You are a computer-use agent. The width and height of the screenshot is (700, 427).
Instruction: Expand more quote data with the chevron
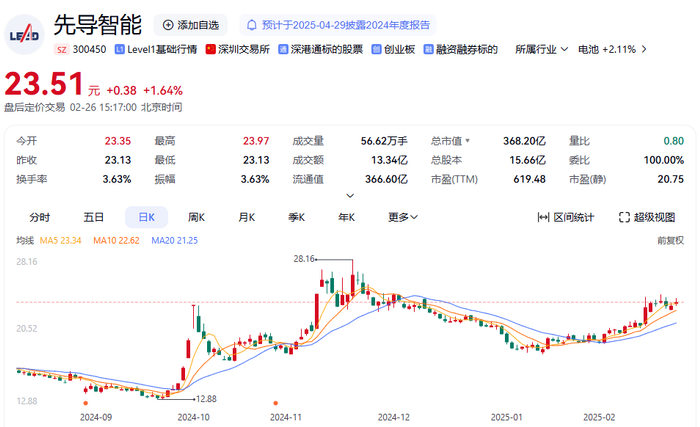click(350, 196)
